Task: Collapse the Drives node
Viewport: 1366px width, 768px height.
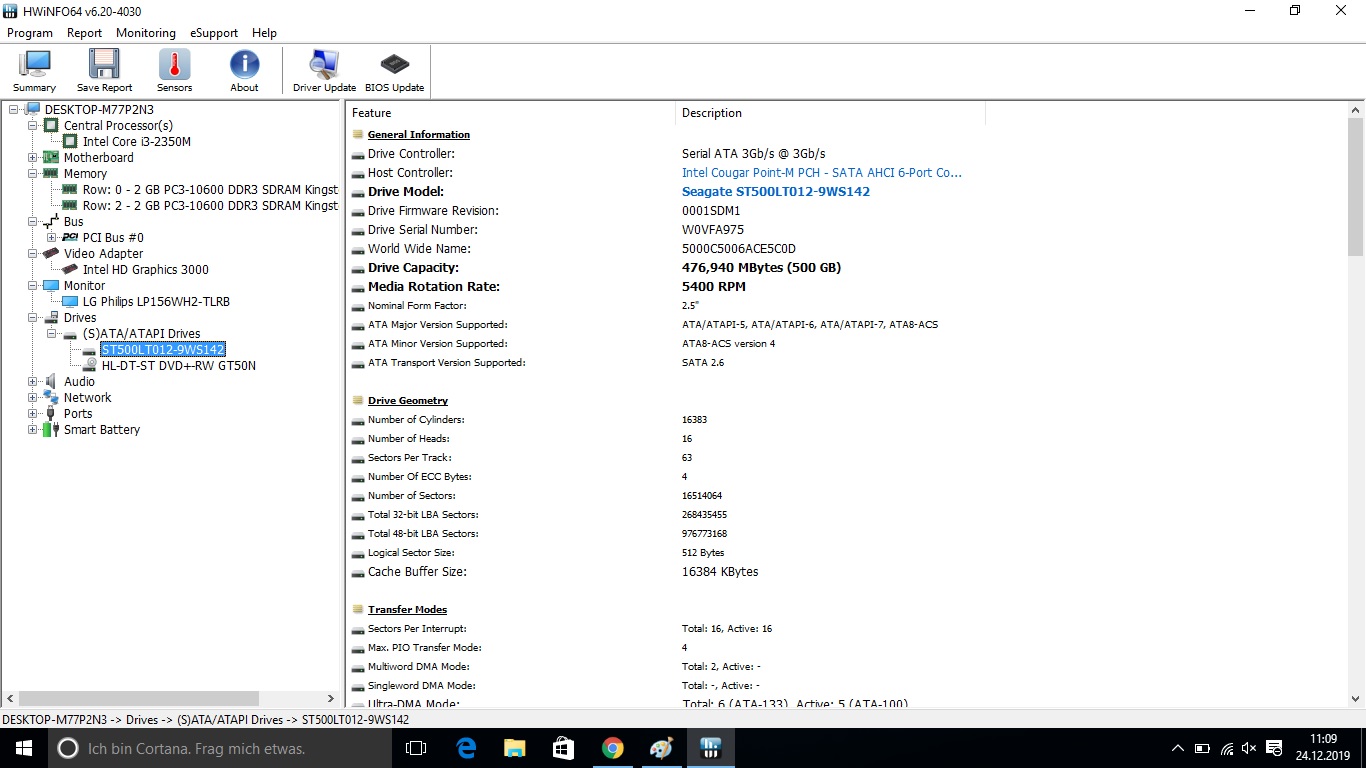Action: pos(32,318)
